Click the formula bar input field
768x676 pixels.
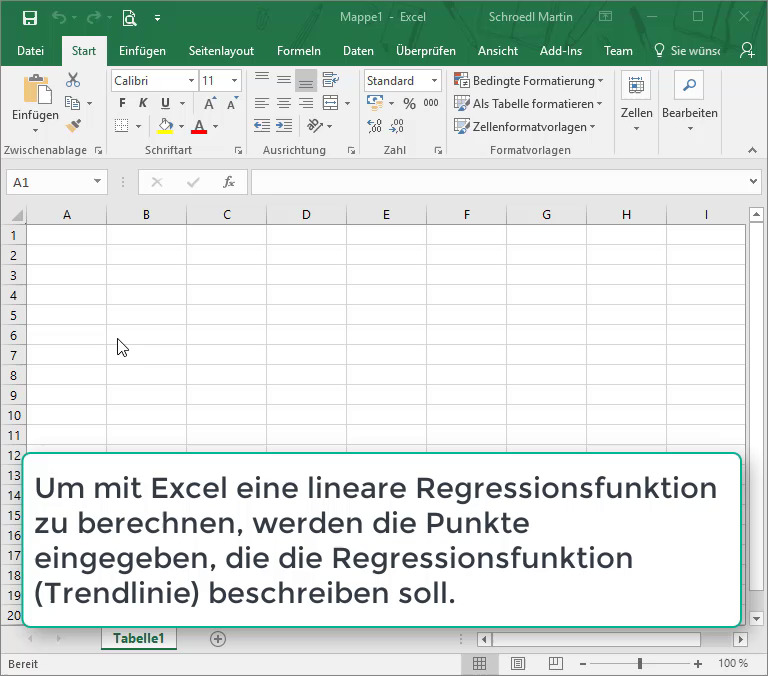coord(500,182)
